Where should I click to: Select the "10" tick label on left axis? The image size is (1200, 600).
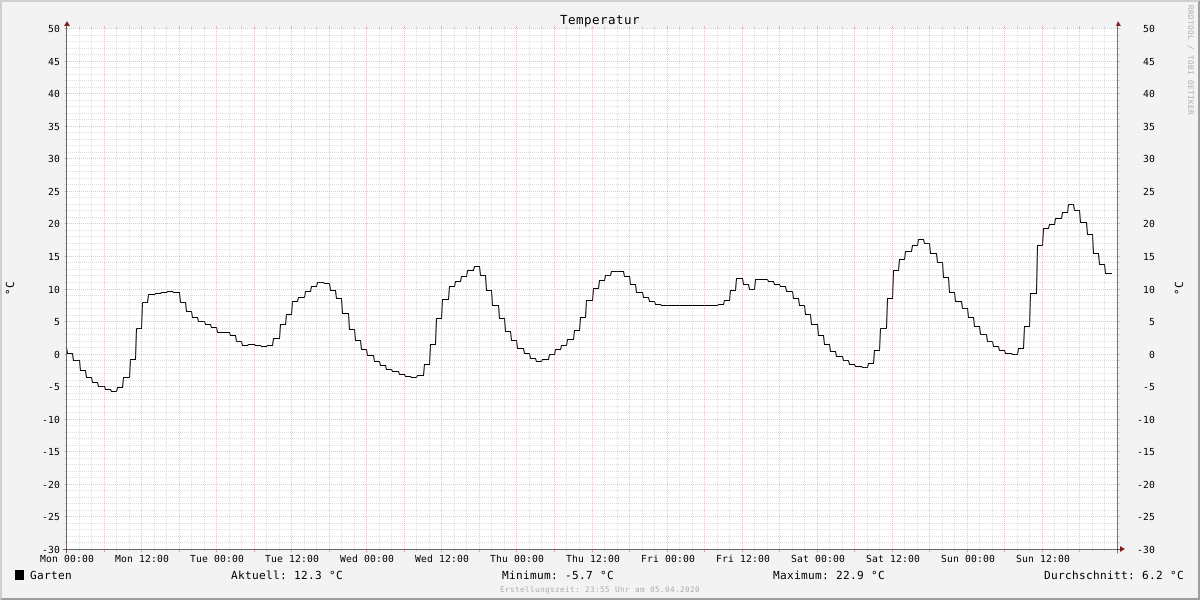pos(54,289)
